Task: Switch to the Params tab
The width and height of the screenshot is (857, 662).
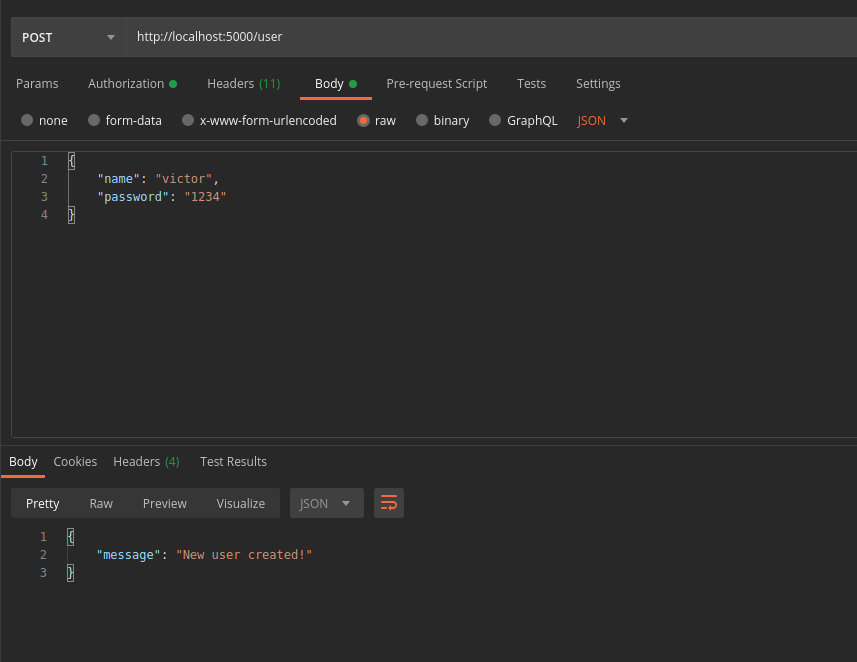Action: tap(37, 84)
